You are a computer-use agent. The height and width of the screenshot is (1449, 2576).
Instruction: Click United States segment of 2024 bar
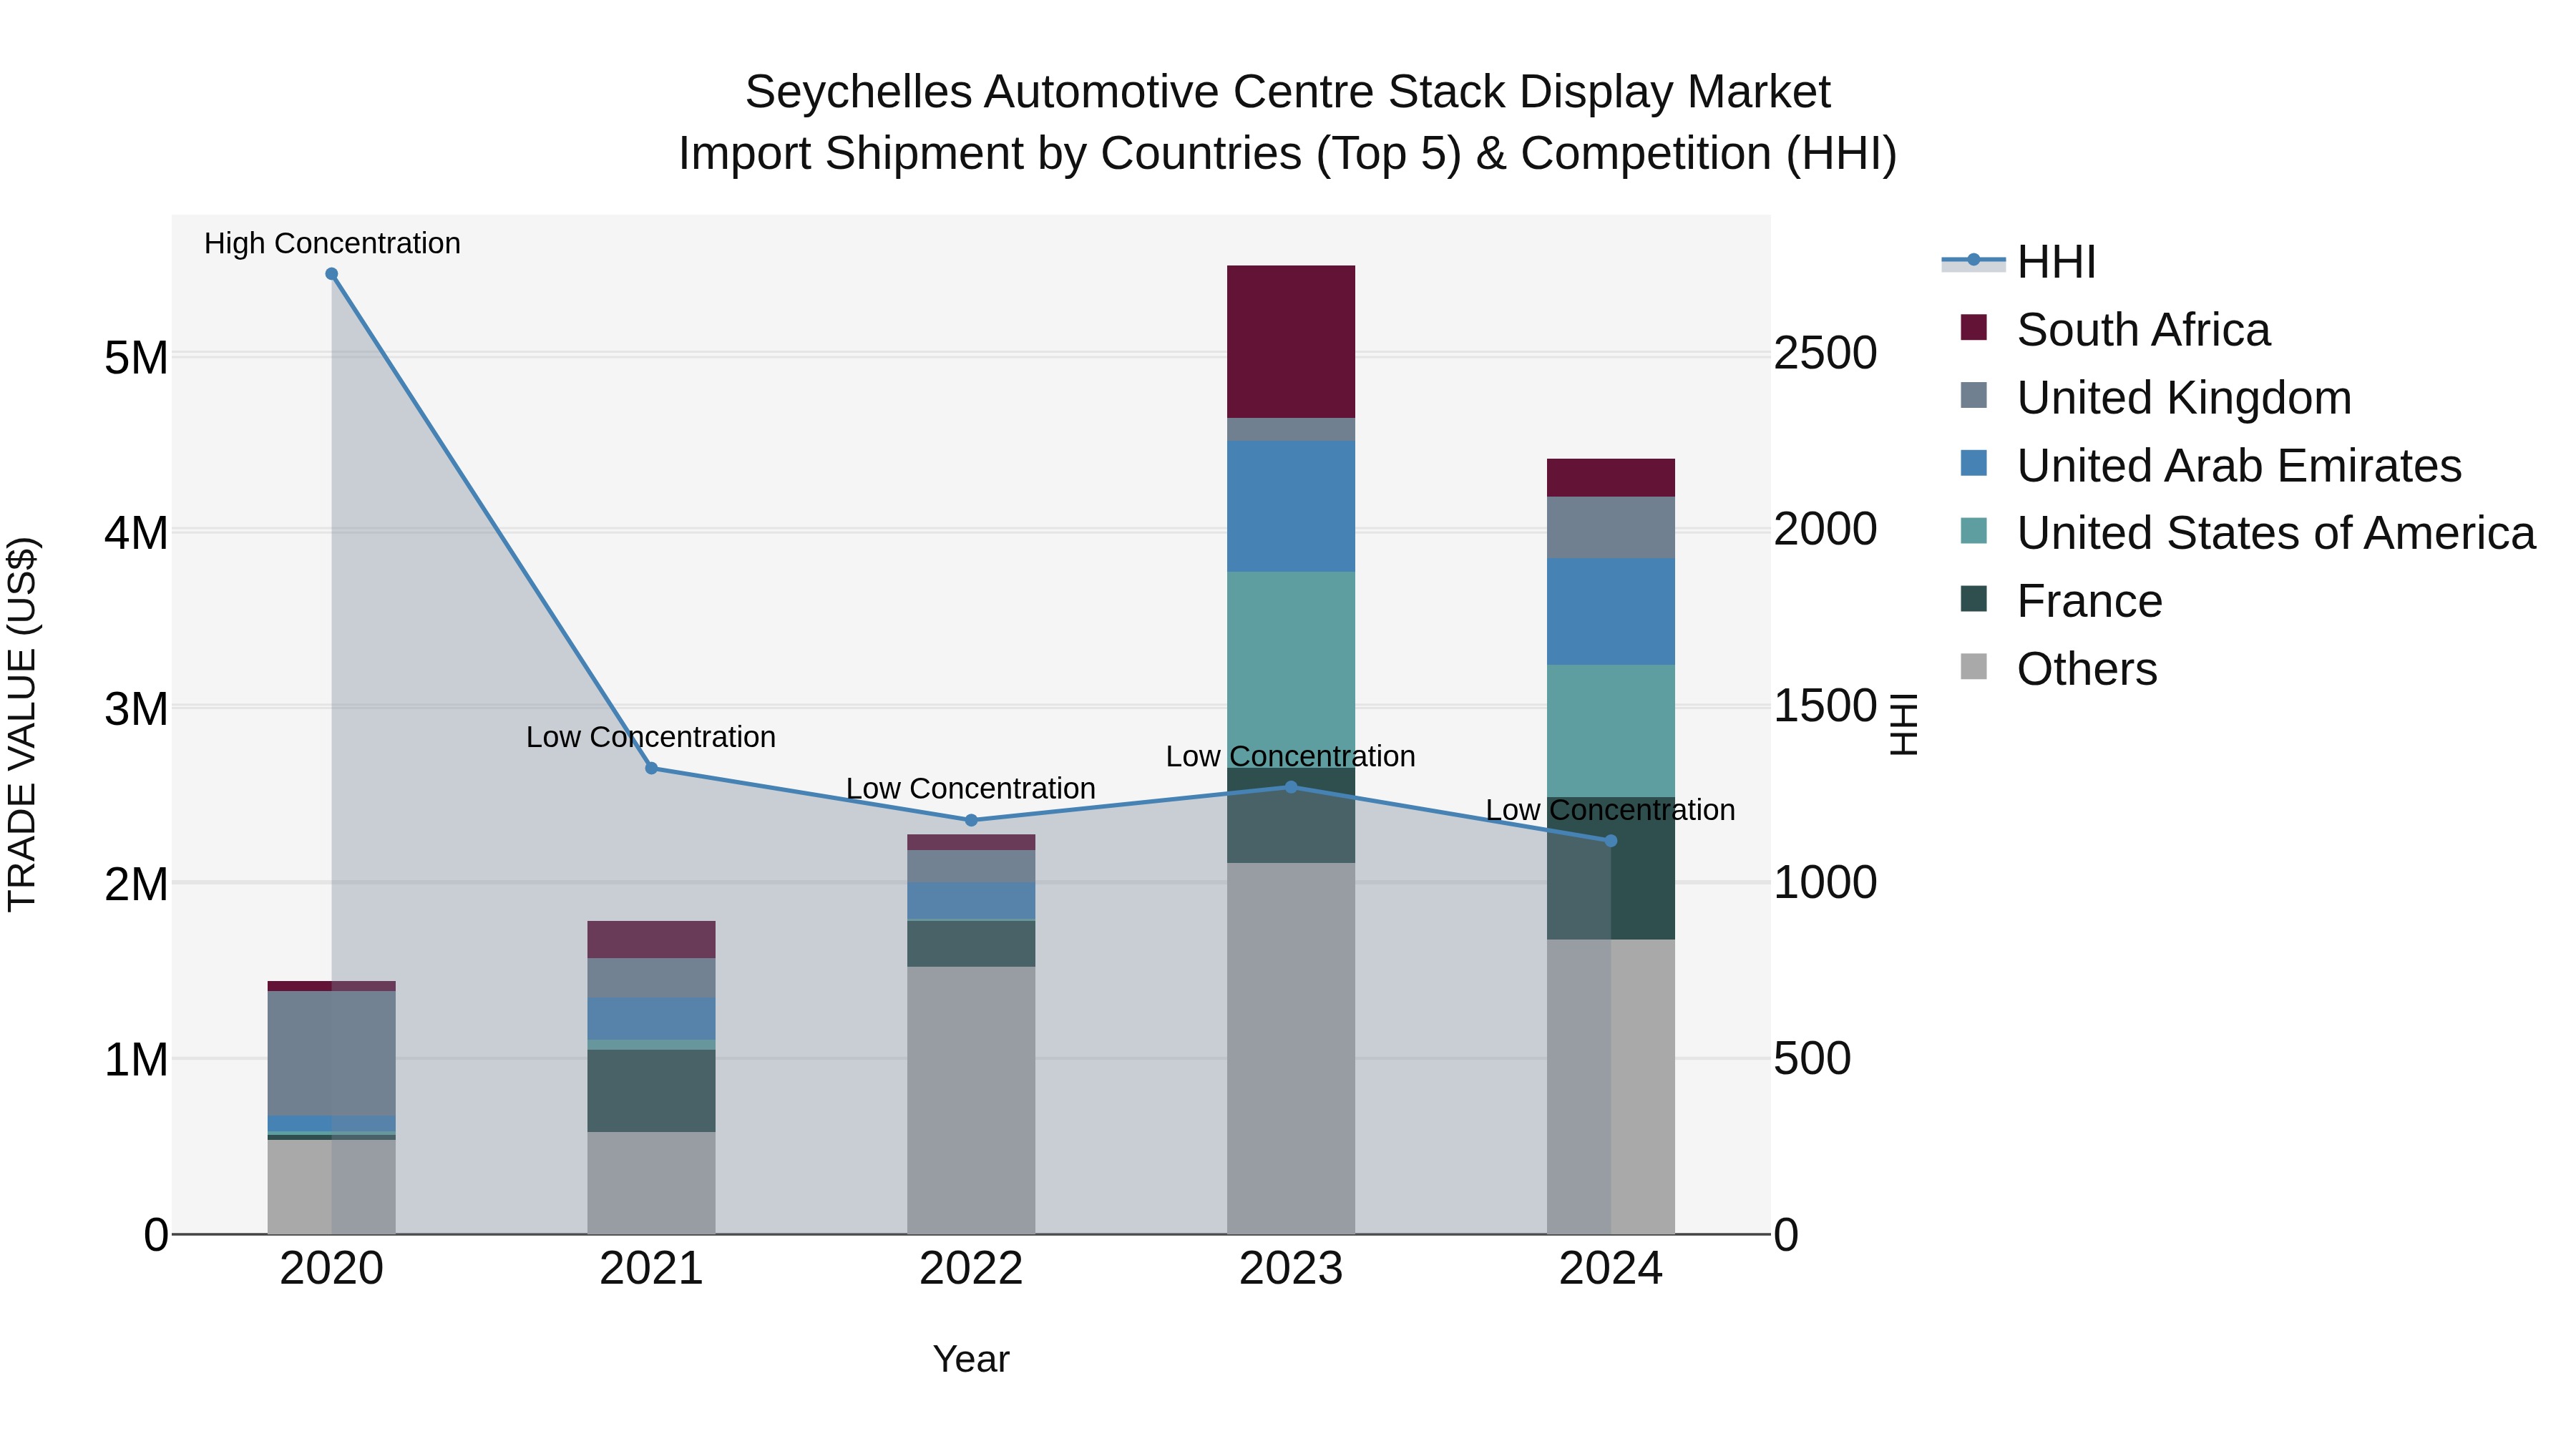pos(1610,731)
